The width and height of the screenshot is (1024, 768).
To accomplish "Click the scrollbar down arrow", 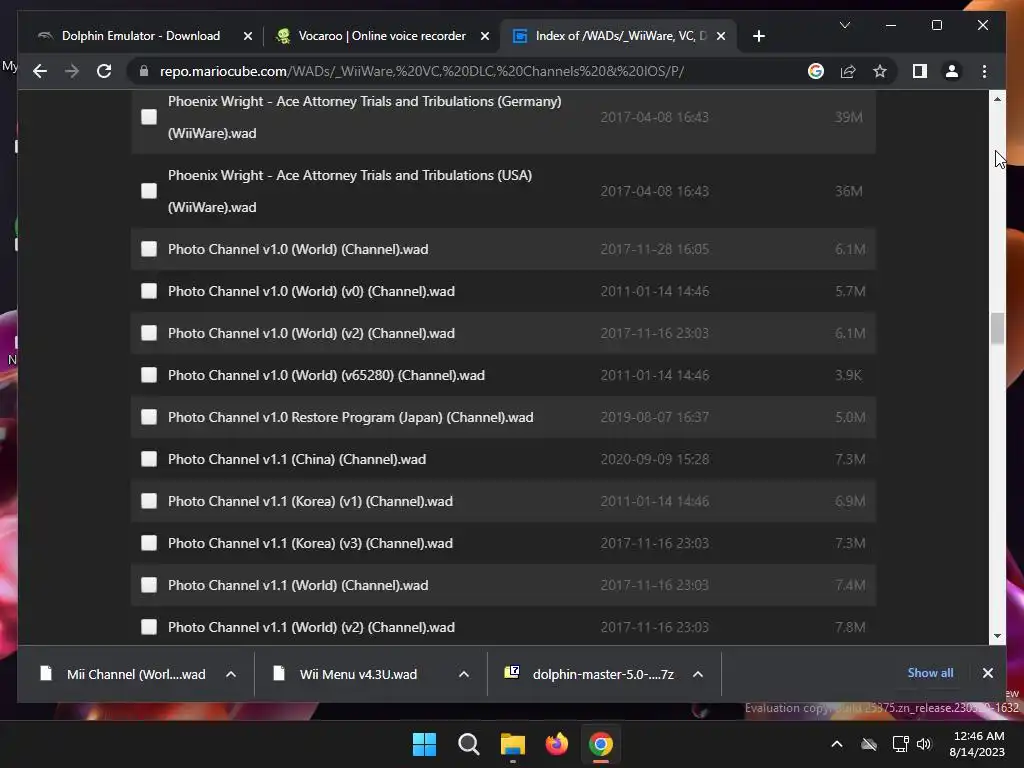I will 997,635.
